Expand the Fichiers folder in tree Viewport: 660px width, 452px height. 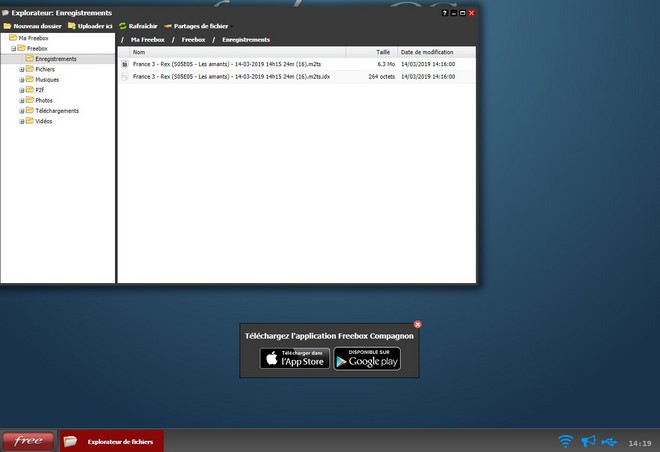(22, 69)
